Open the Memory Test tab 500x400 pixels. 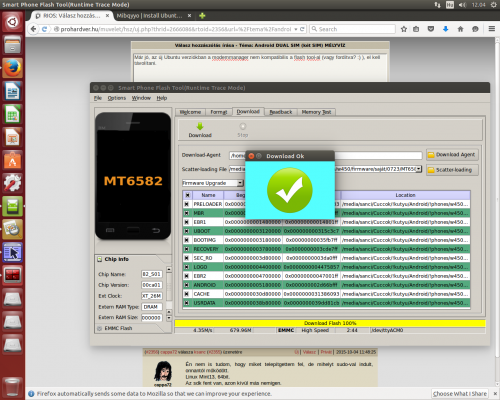[316, 112]
